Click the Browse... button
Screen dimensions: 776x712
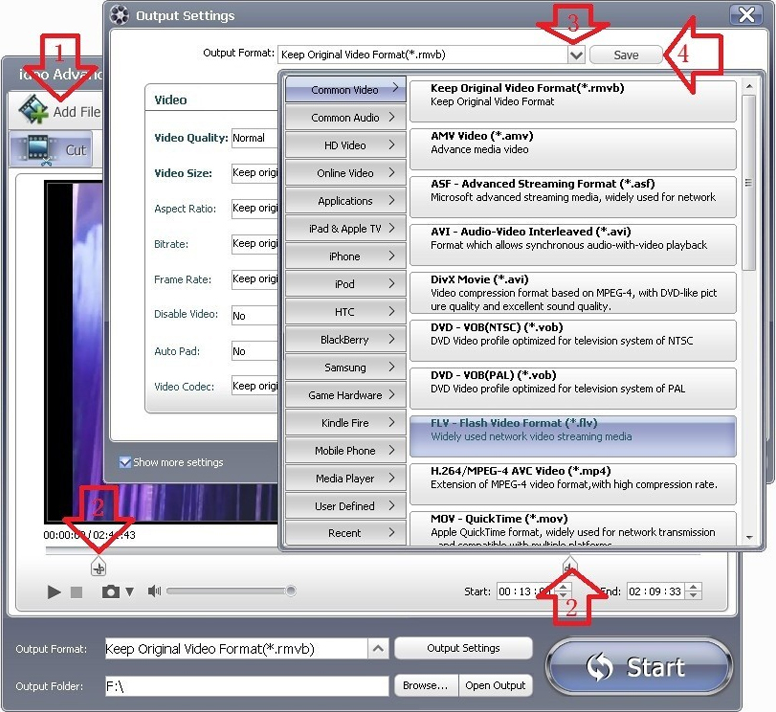point(425,685)
